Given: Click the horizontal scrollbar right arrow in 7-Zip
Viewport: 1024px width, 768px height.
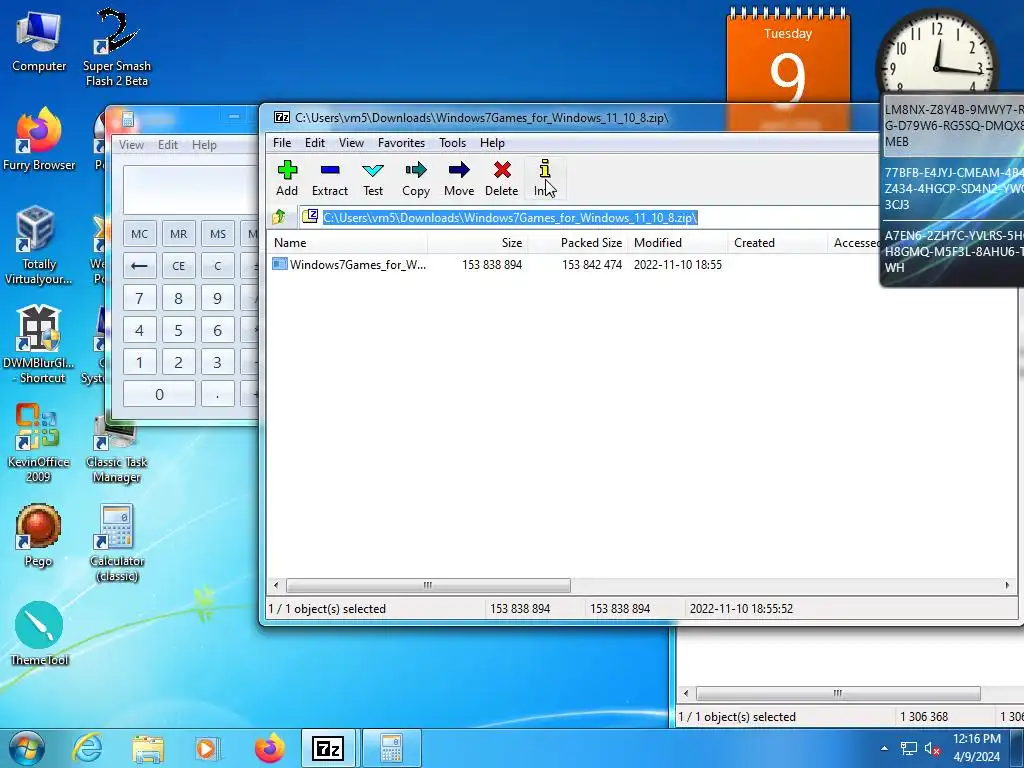Looking at the screenshot, I should [1007, 585].
